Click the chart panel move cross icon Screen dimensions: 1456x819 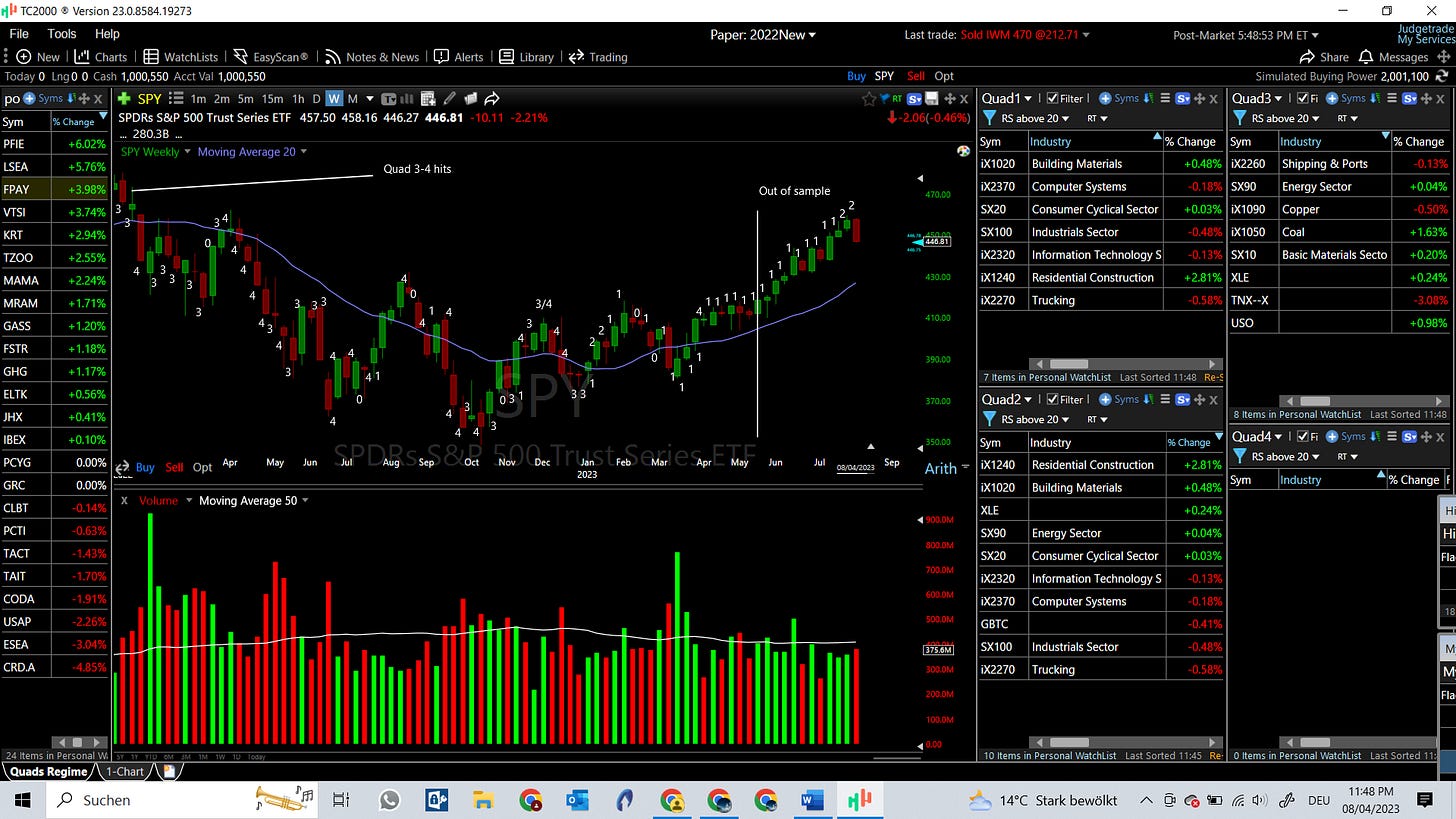click(x=949, y=98)
